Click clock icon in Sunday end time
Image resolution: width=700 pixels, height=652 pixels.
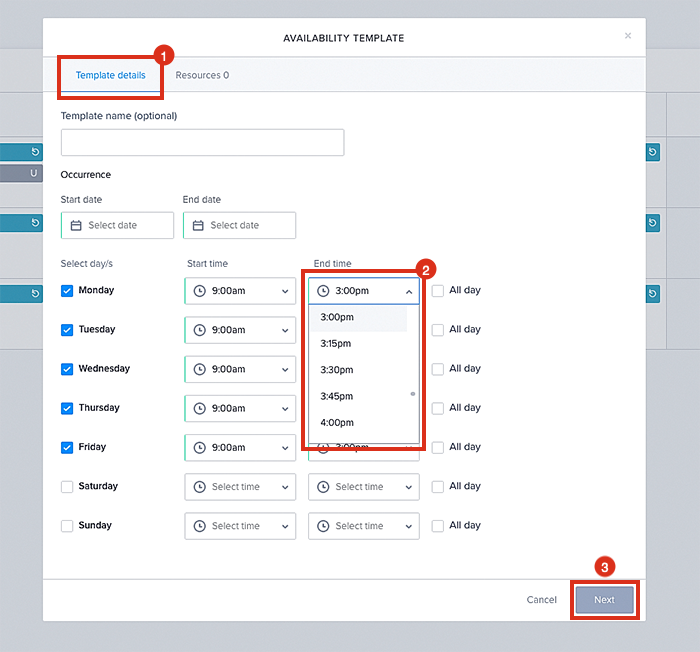pyautogui.click(x=323, y=526)
